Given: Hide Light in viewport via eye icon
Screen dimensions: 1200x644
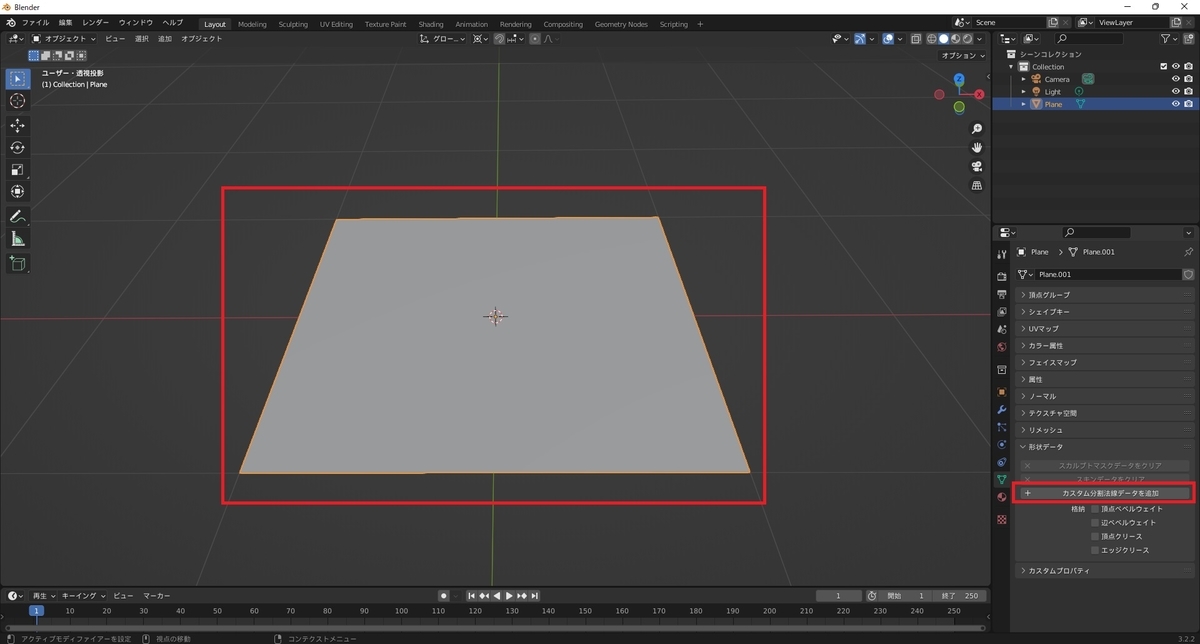Looking at the screenshot, I should [1176, 91].
